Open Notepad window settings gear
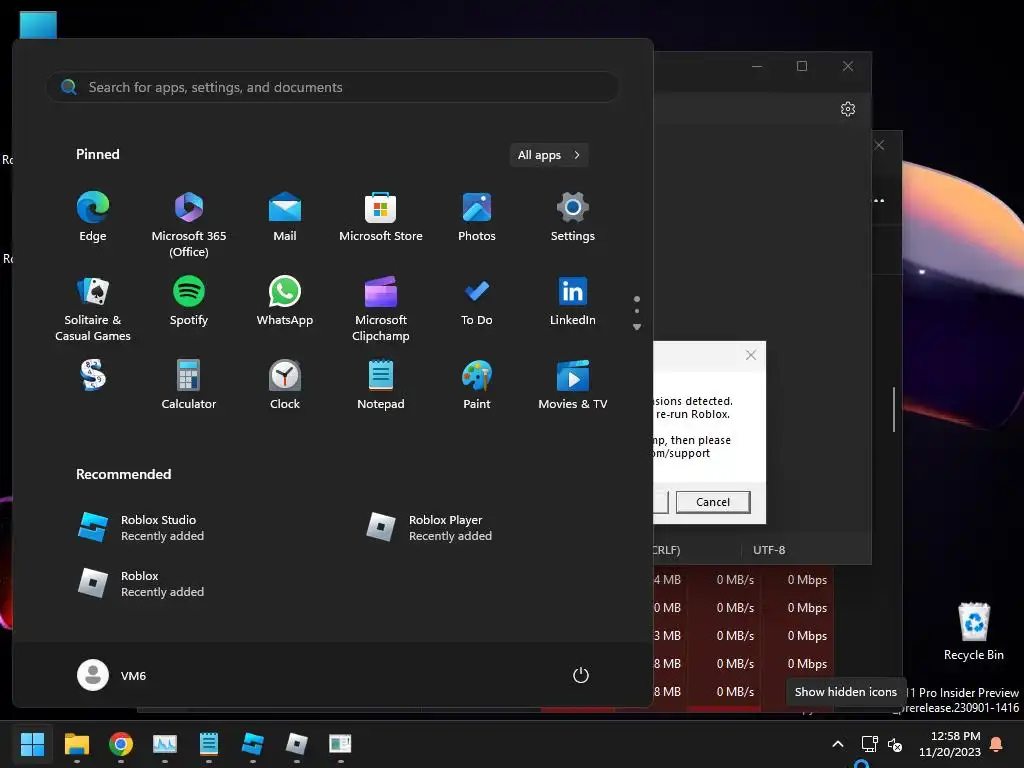 [848, 109]
